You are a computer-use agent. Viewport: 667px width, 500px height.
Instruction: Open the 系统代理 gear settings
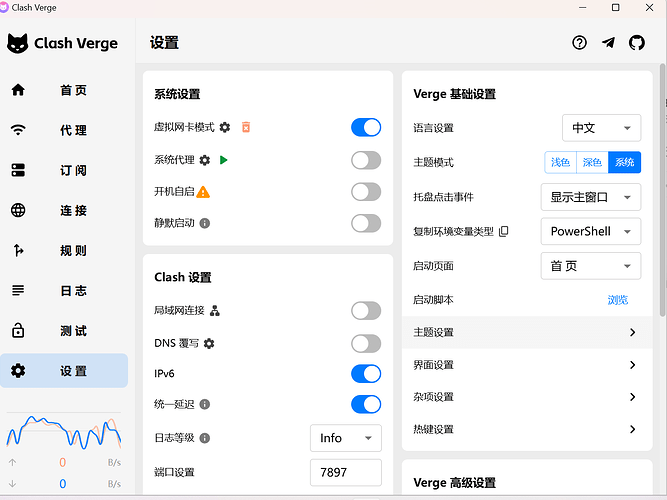(x=205, y=160)
